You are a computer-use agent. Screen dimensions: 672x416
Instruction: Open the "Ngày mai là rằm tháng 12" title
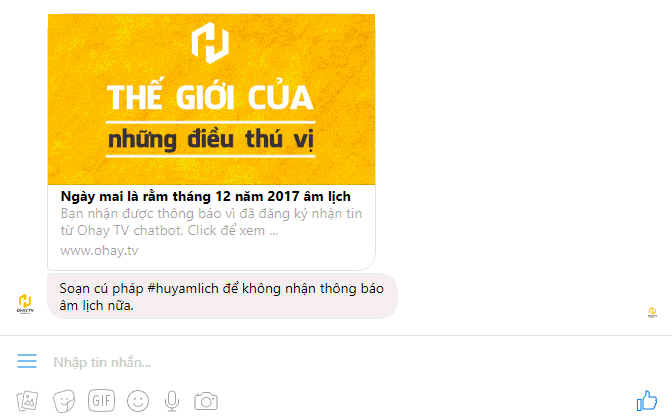pos(206,196)
